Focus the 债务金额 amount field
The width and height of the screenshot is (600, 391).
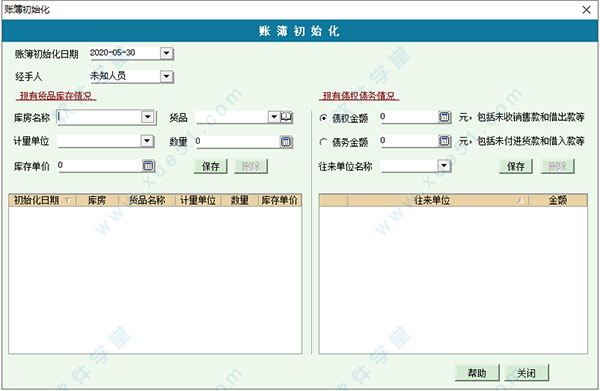pos(409,141)
